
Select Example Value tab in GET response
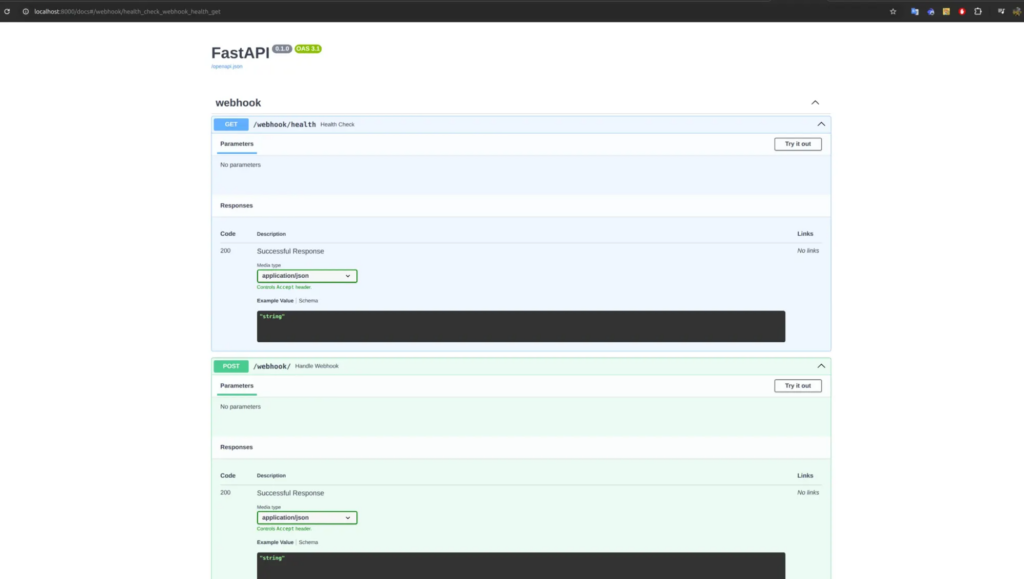point(275,300)
